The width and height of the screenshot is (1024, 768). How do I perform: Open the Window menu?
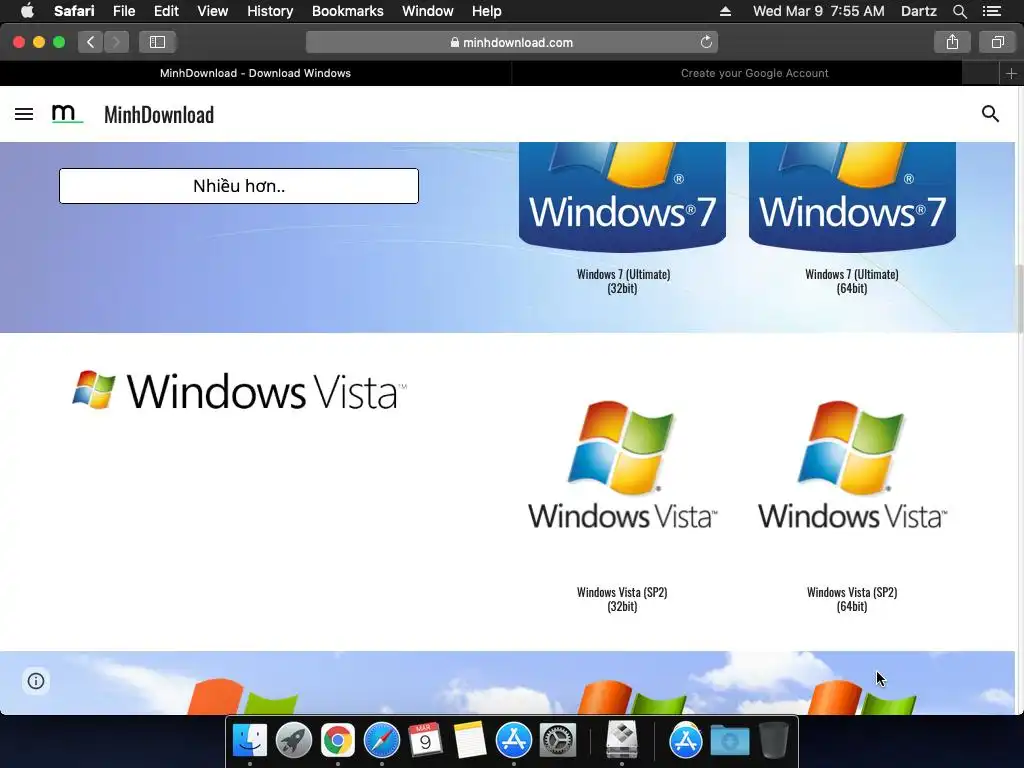tap(427, 11)
